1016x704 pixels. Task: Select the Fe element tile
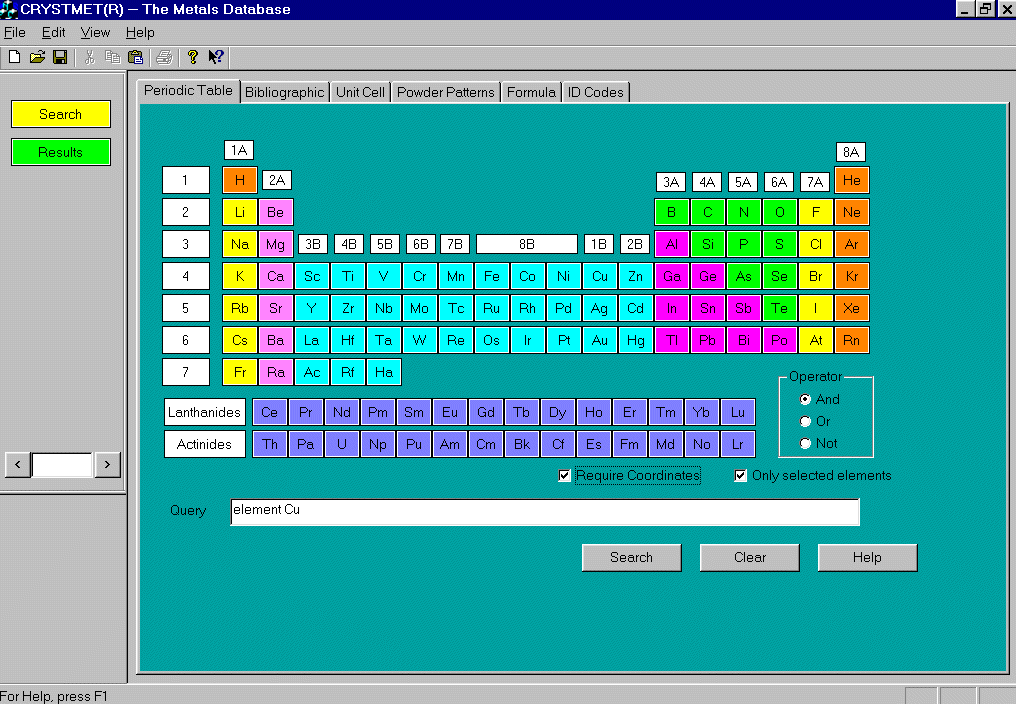(x=492, y=276)
